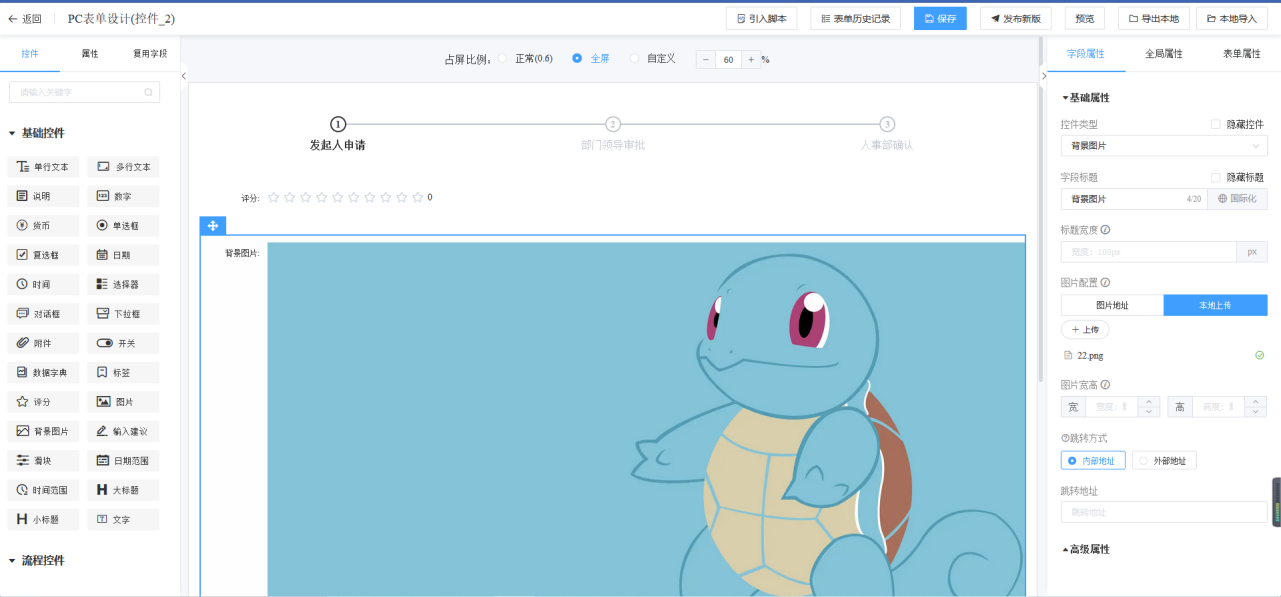
Task: Add the 对话框 control
Action: click(x=43, y=313)
